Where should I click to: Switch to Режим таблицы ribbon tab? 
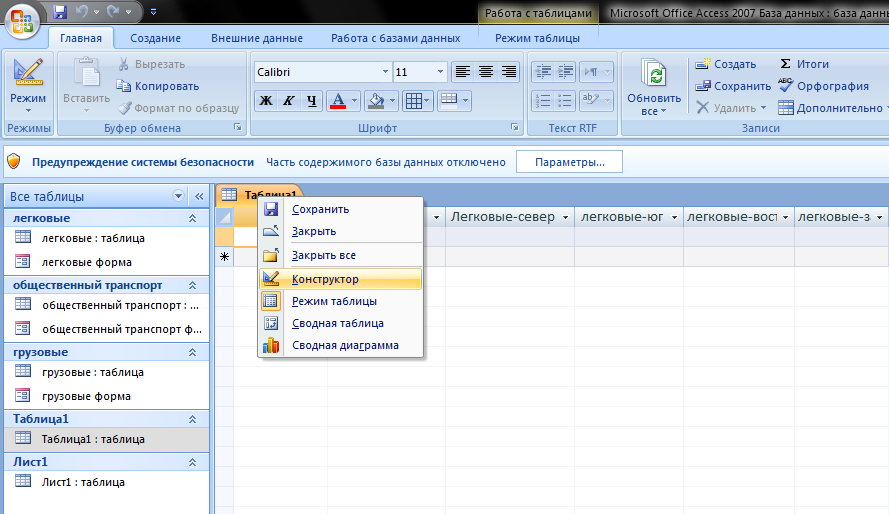click(537, 38)
